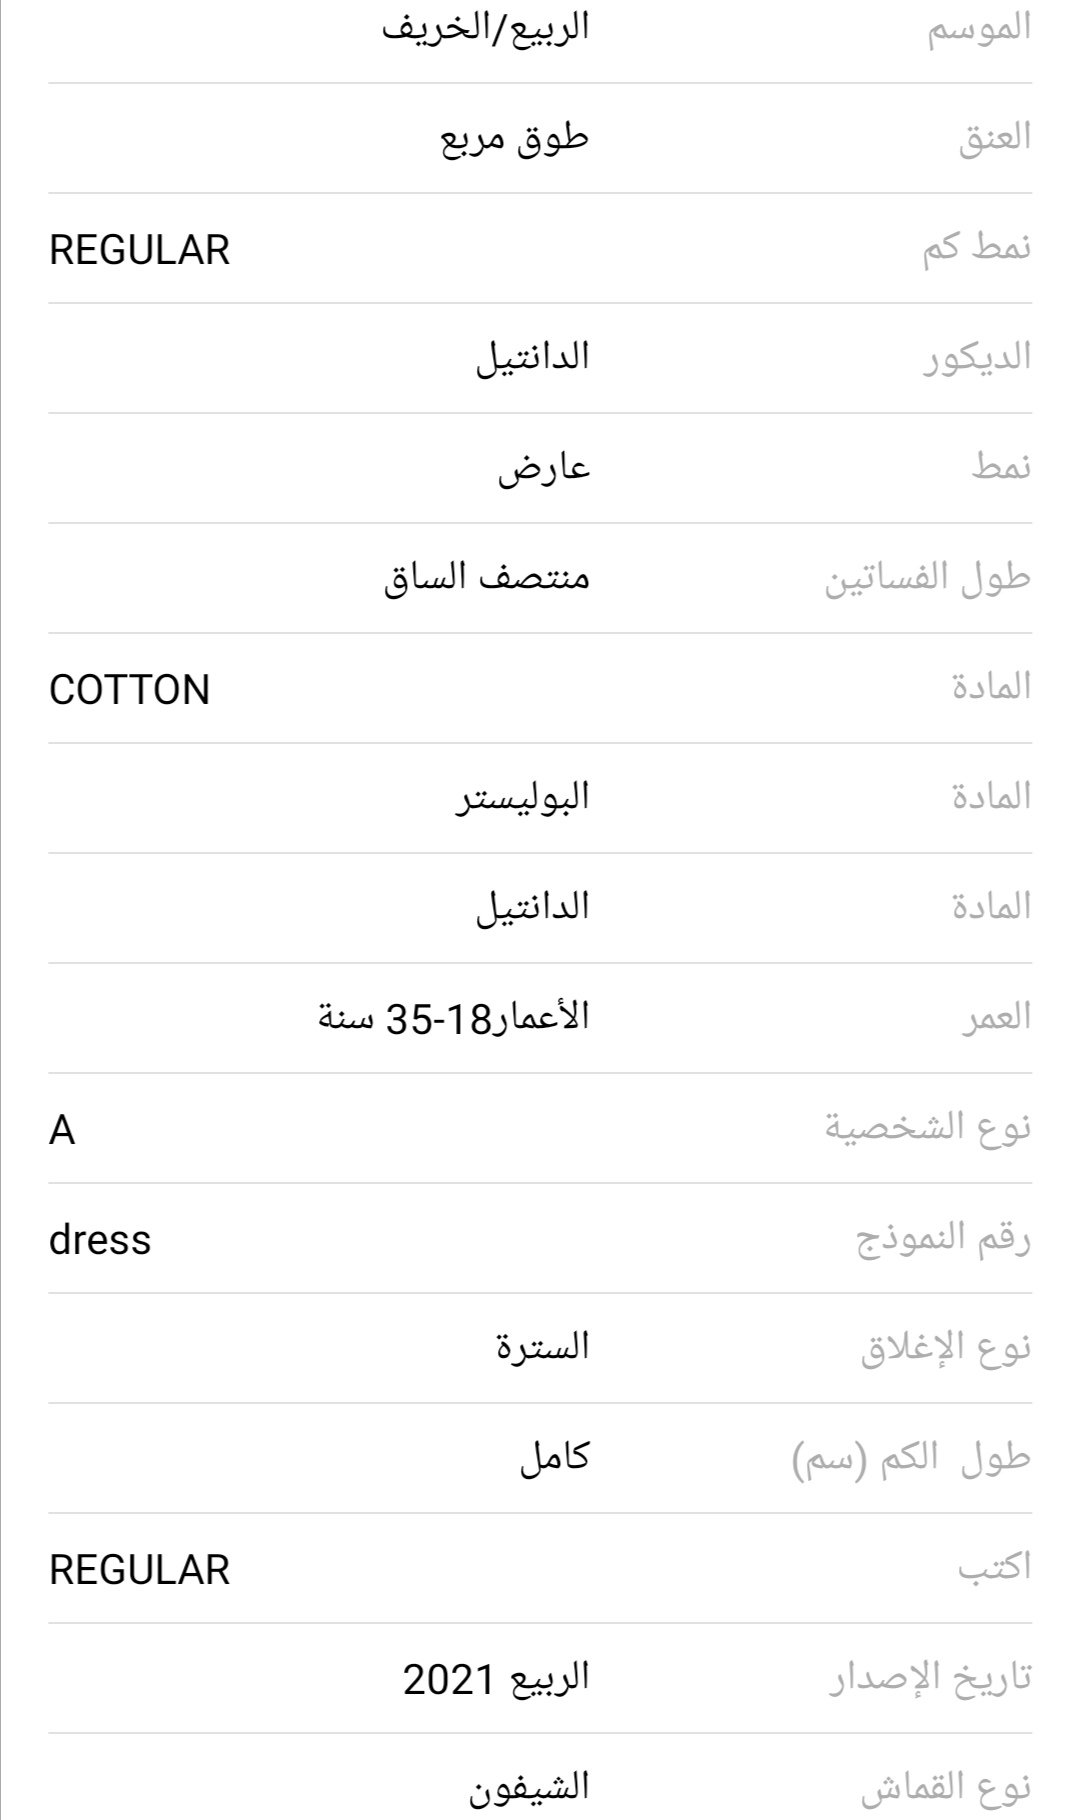
Task: Select the الشيفون fabric type value
Action: point(529,1788)
